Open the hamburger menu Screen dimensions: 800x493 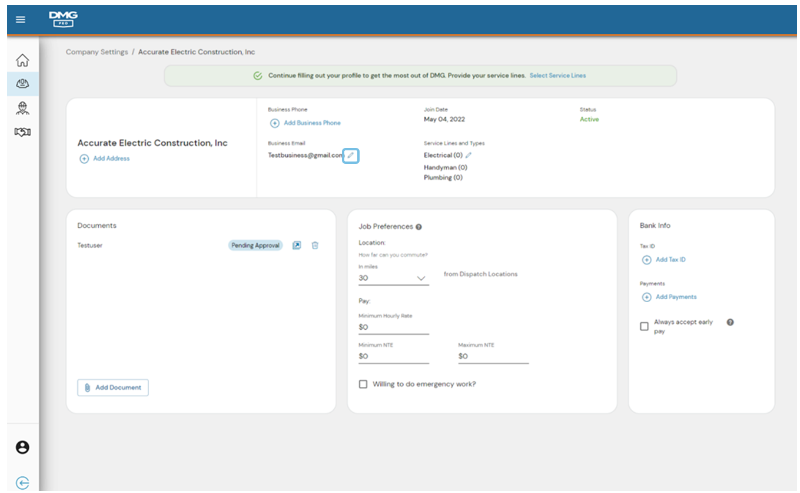(20, 19)
